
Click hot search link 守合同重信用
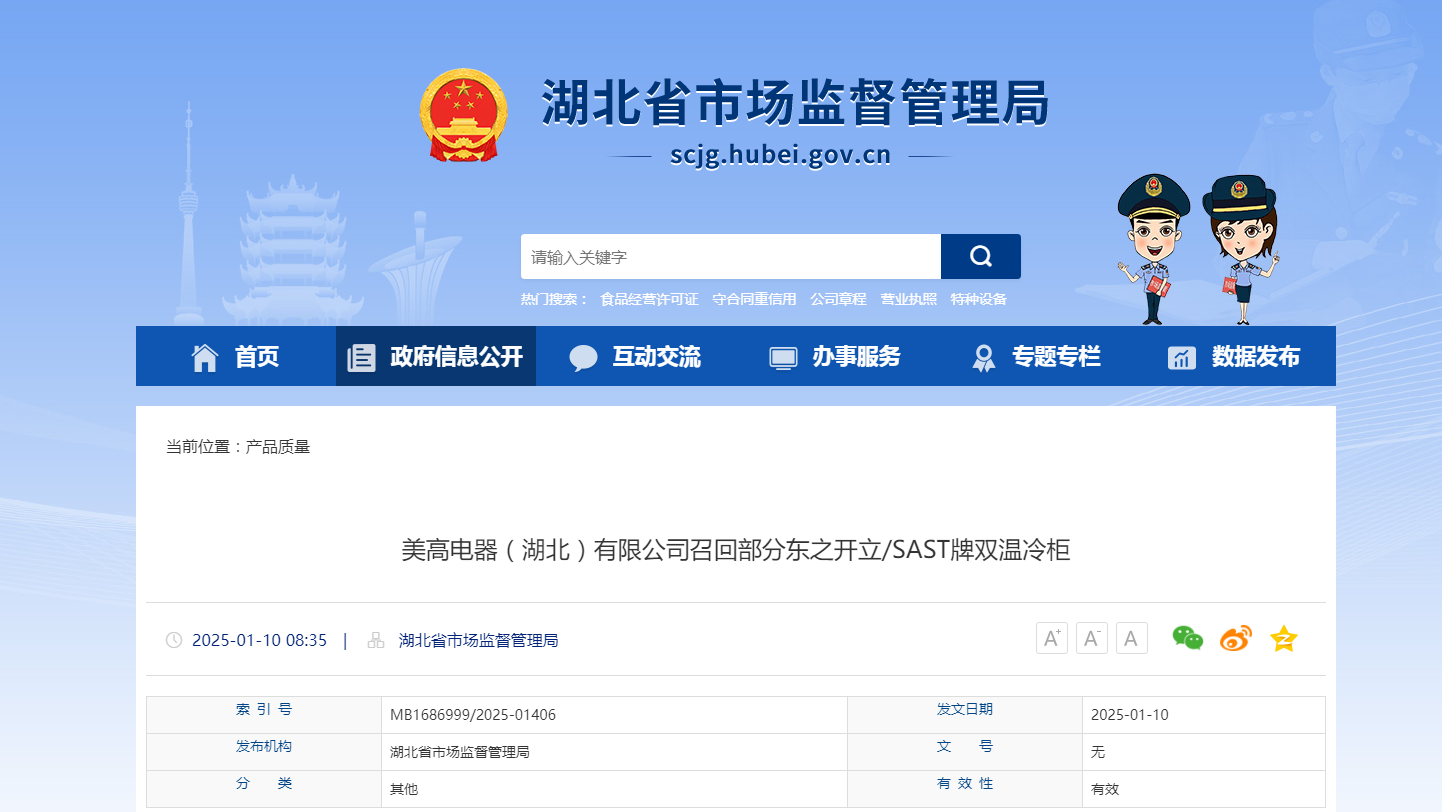point(754,299)
